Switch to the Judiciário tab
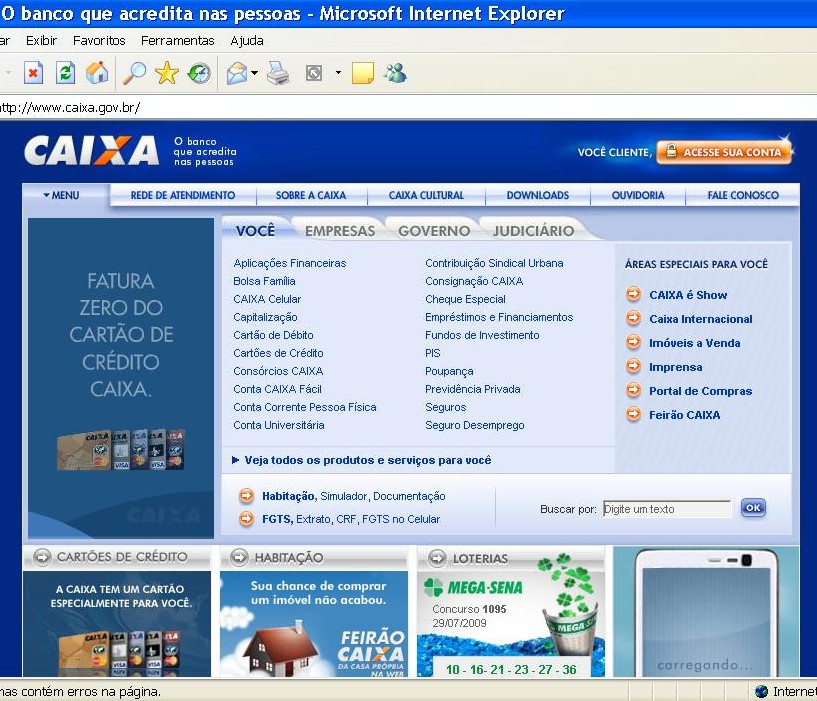Image resolution: width=817 pixels, height=701 pixels. pos(534,231)
